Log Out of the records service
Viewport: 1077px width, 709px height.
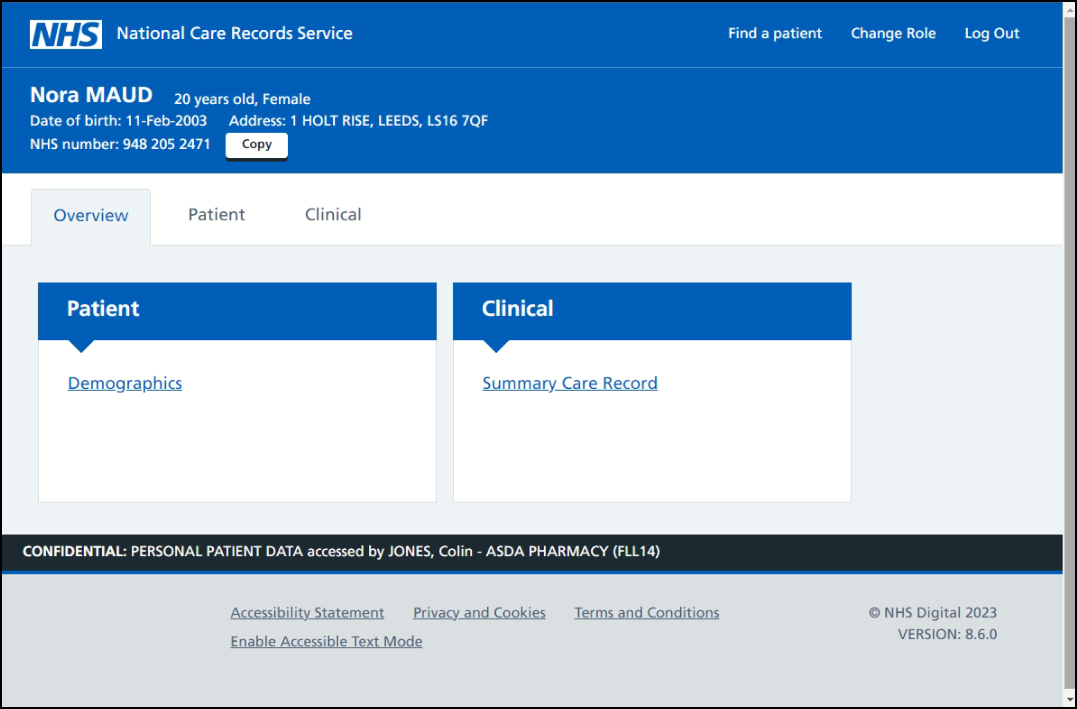(x=991, y=34)
